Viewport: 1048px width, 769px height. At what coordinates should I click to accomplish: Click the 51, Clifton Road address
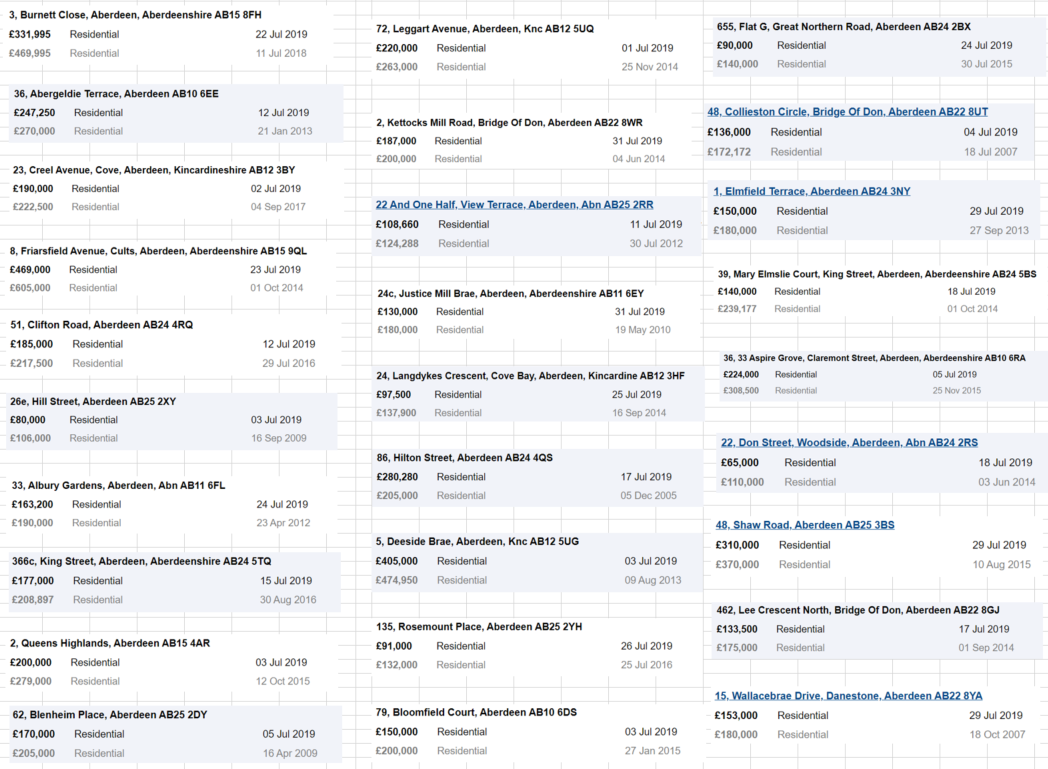[102, 325]
